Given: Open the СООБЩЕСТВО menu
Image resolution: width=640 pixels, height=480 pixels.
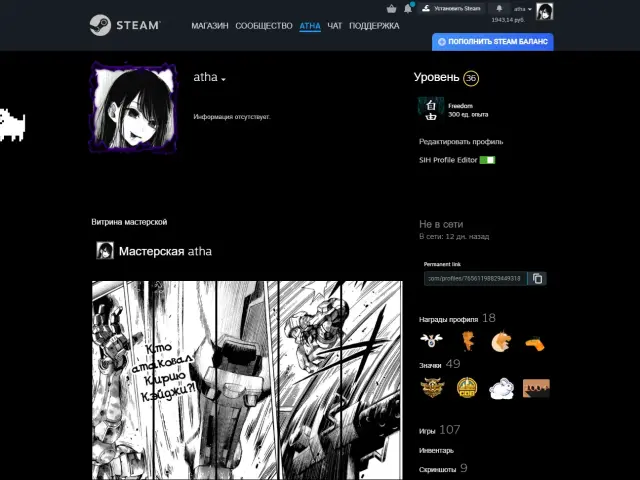Looking at the screenshot, I should coord(264,26).
